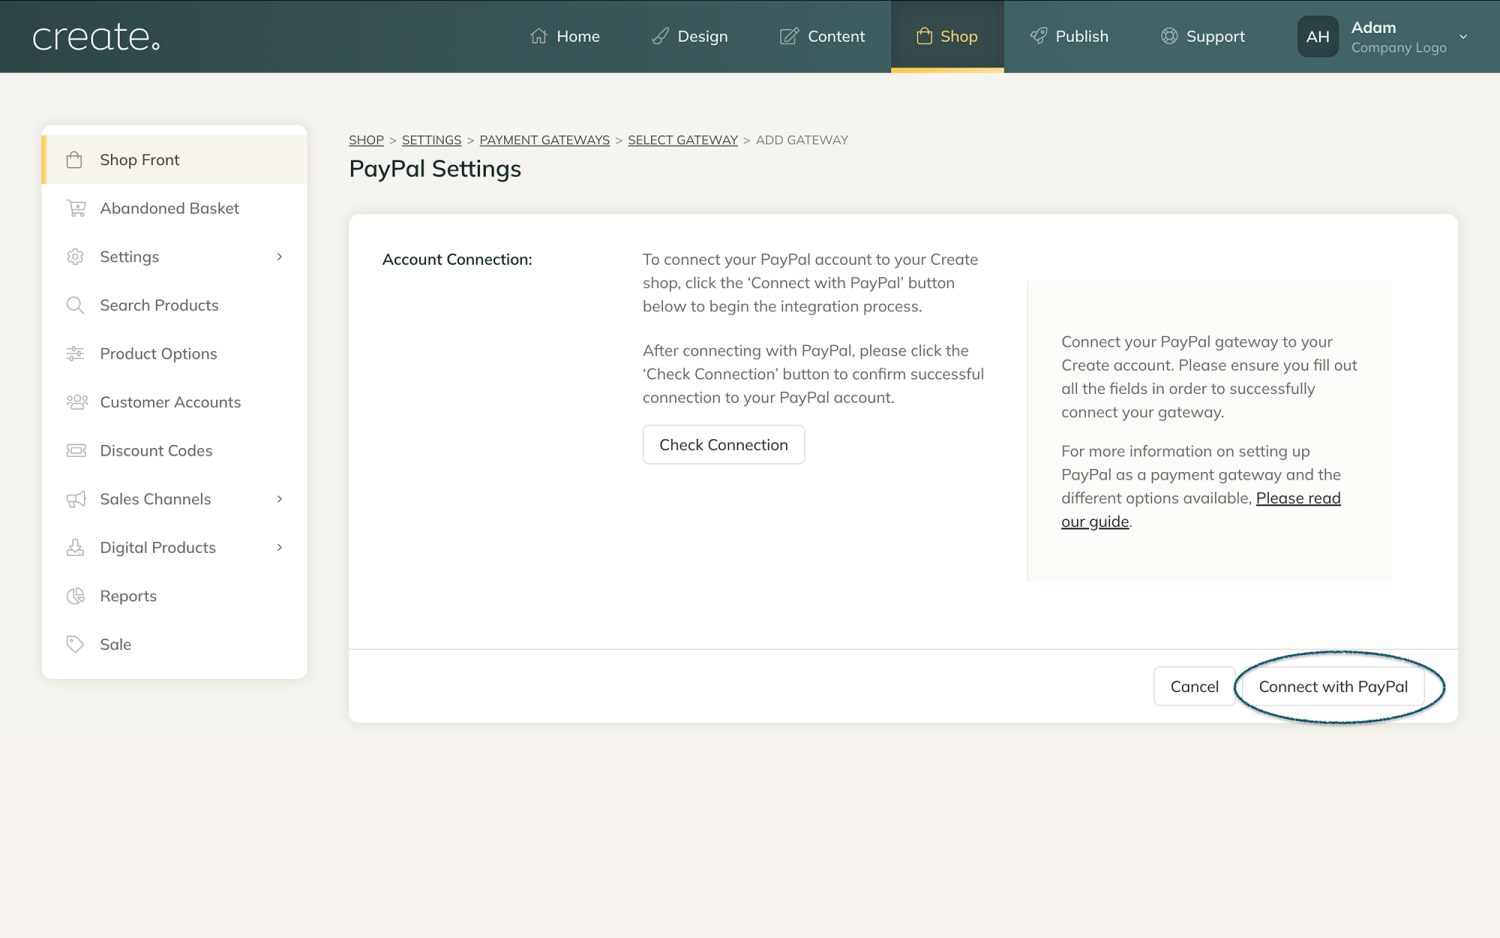Click the Reports icon in sidebar
This screenshot has height=938, width=1500.
pyautogui.click(x=76, y=596)
